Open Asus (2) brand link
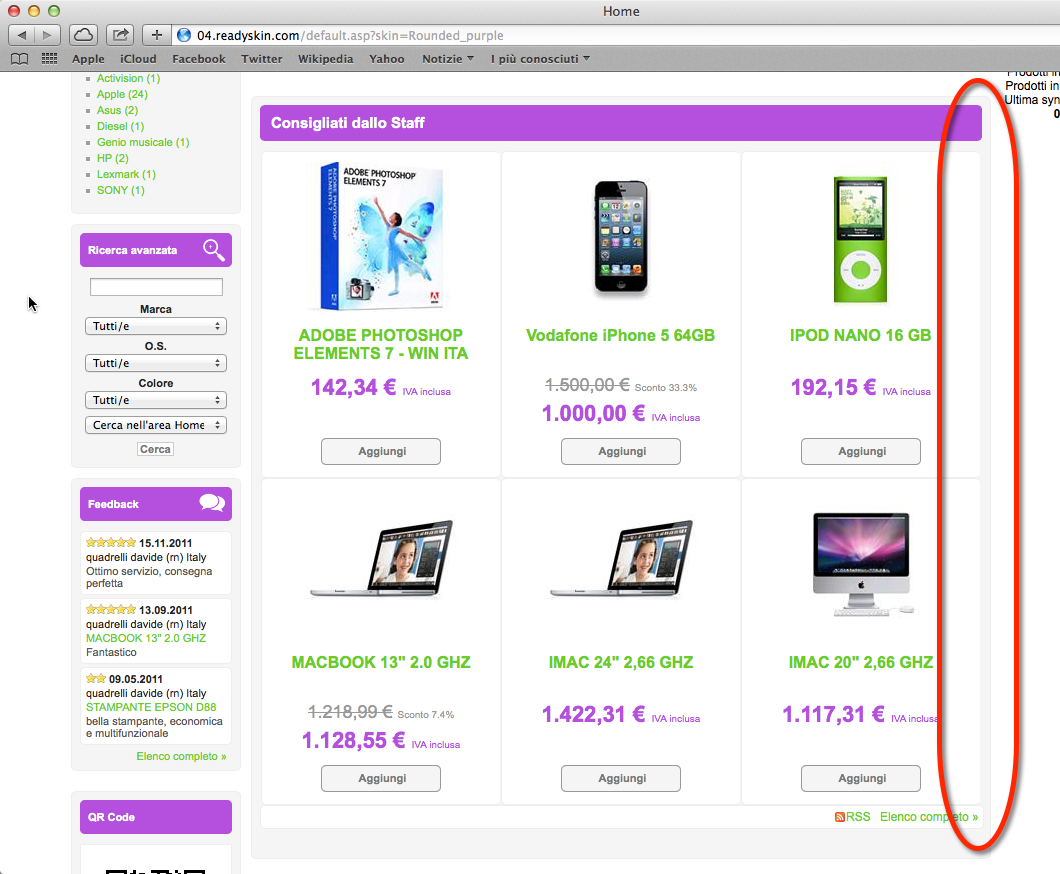Screen dimensions: 1060x874 tap(117, 110)
